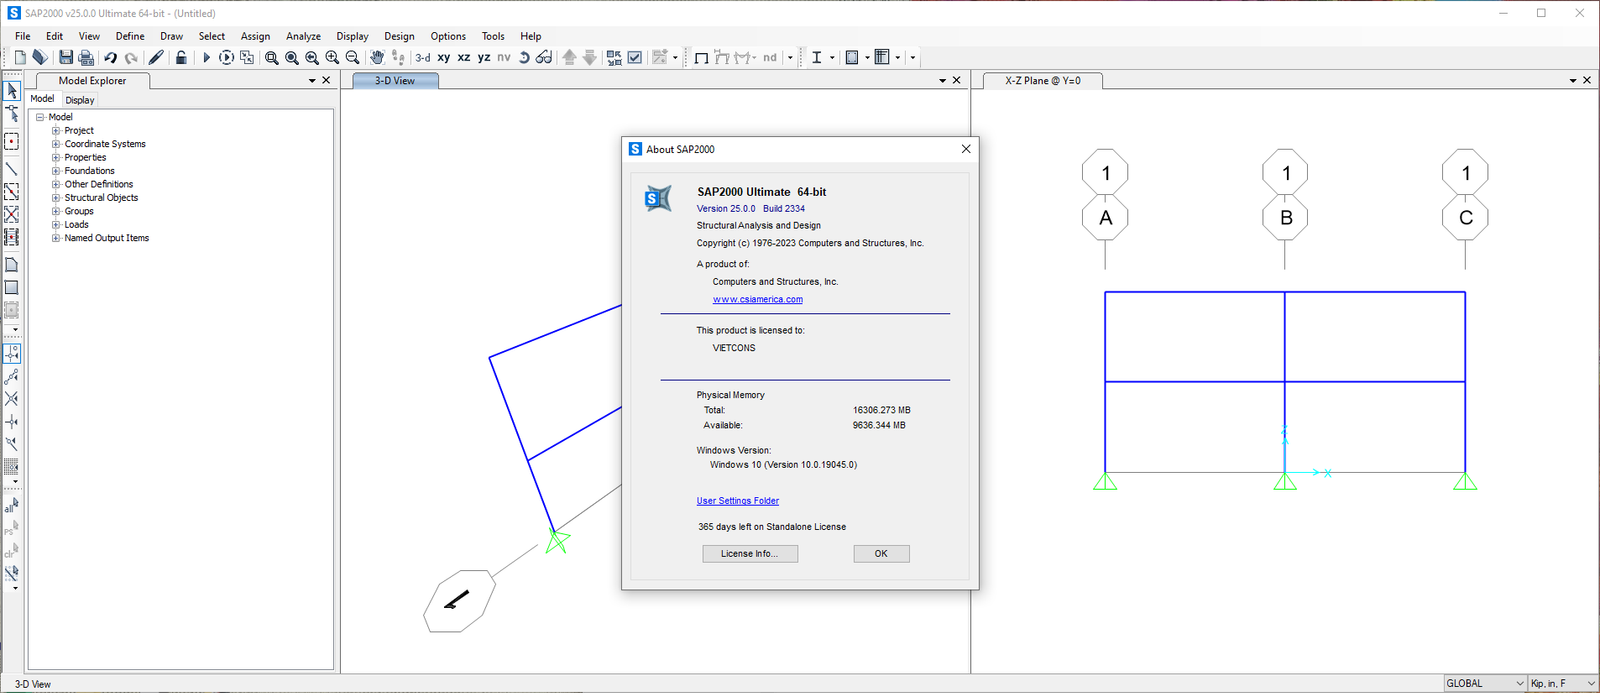Select Named Output Items in the tree
1600x693 pixels.
tap(107, 238)
